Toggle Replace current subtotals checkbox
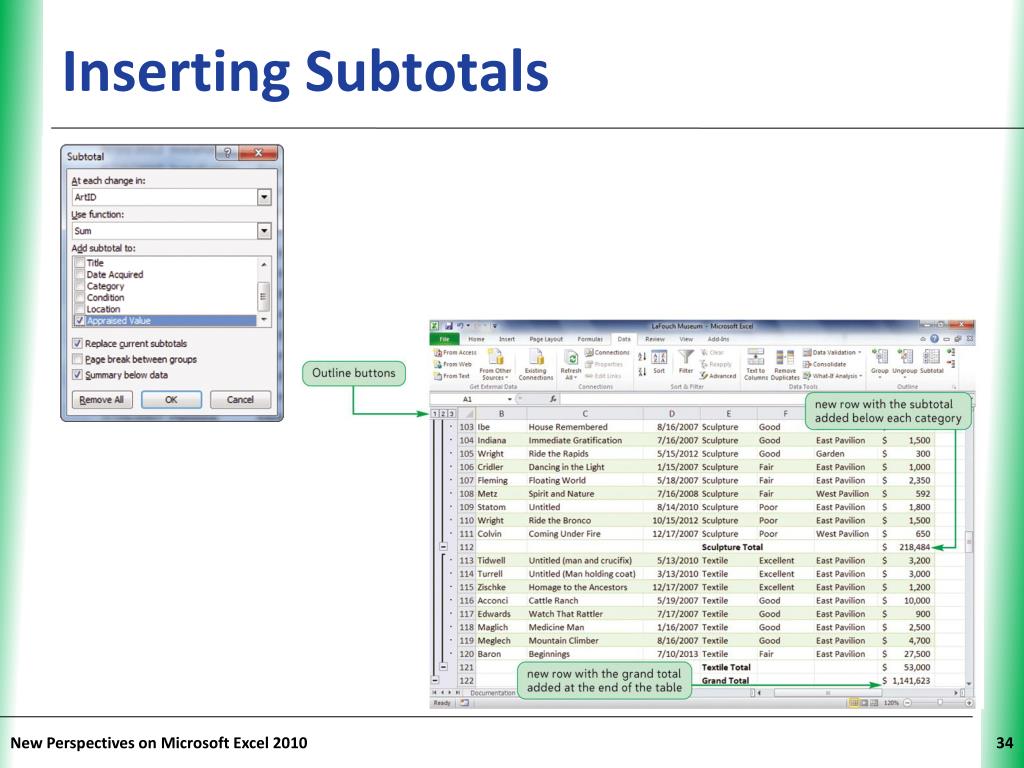The image size is (1024, 768). pos(77,344)
